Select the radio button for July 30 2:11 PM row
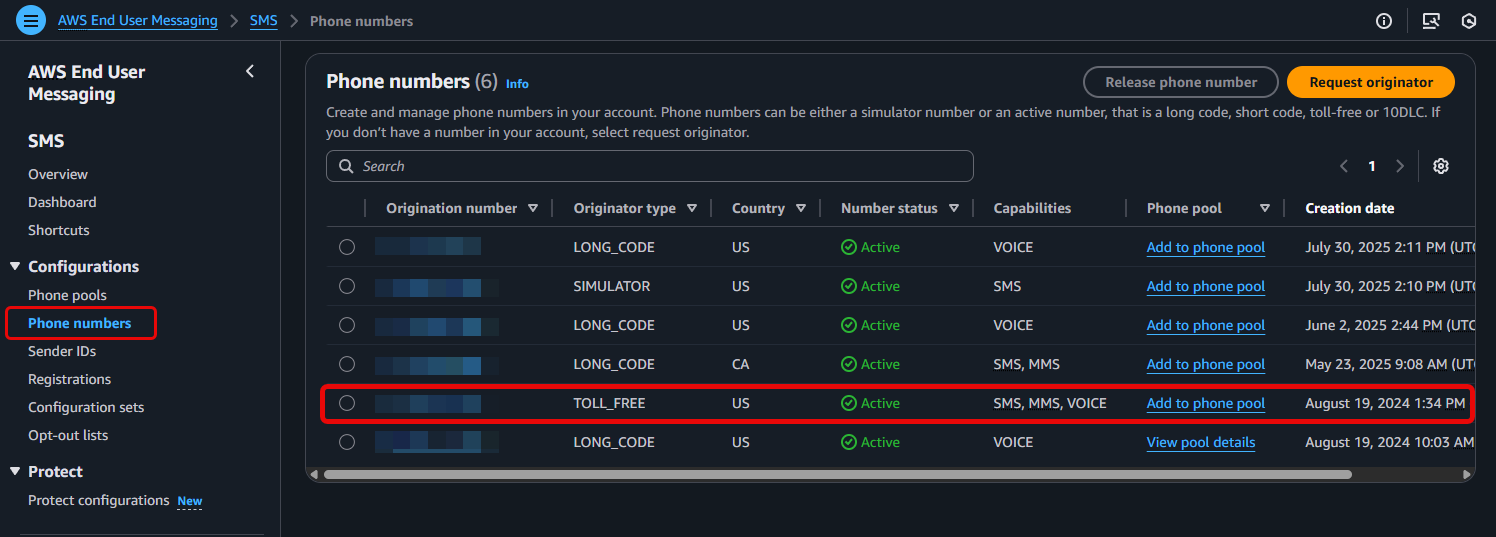1496x537 pixels. (x=347, y=247)
